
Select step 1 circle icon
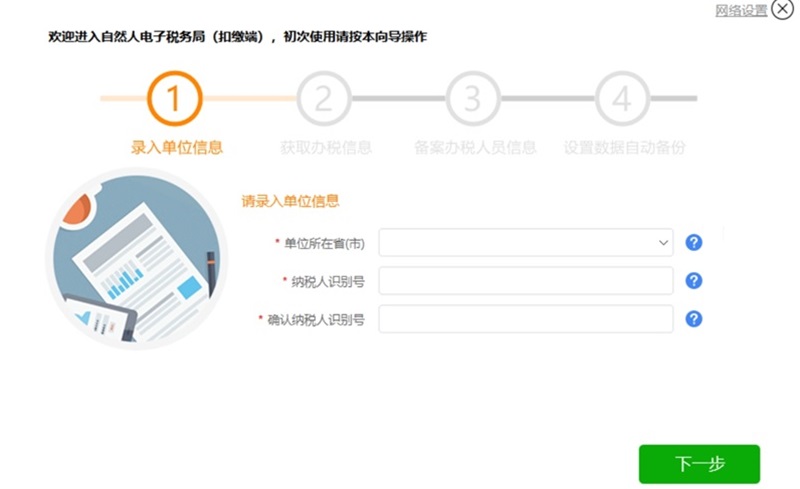(174, 99)
